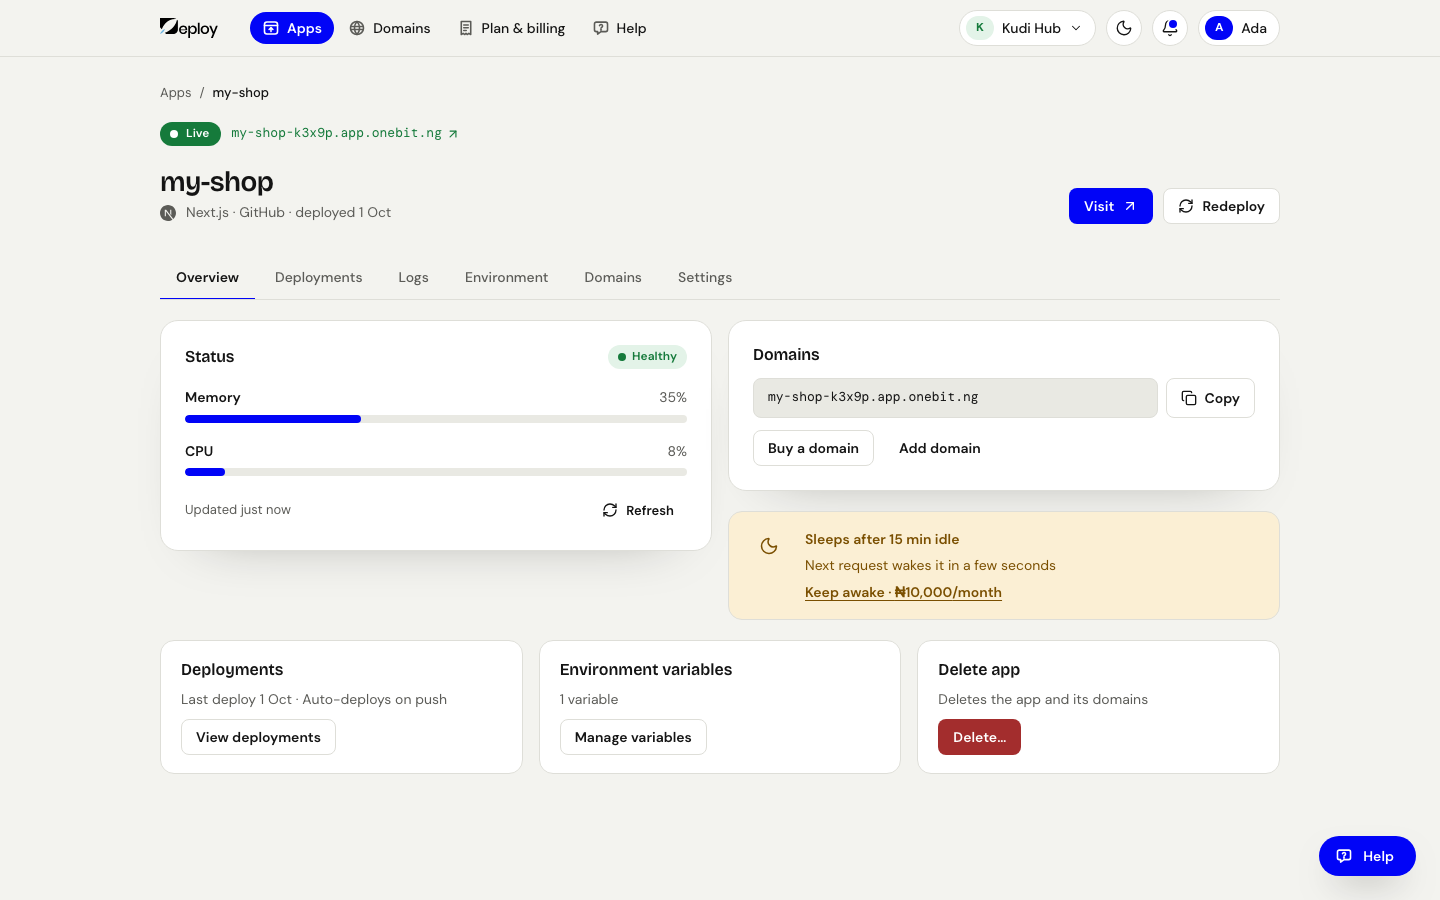Open the Ada user account menu

coord(1239,28)
